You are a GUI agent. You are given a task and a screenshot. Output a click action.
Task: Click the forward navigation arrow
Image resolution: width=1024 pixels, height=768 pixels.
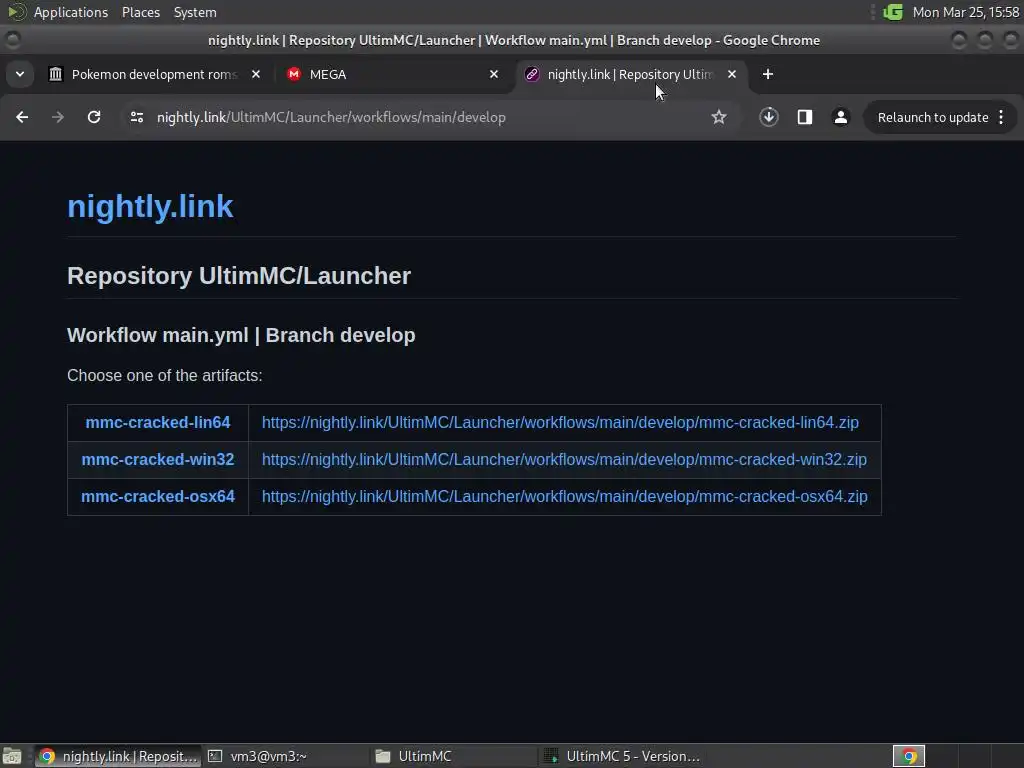tap(58, 117)
